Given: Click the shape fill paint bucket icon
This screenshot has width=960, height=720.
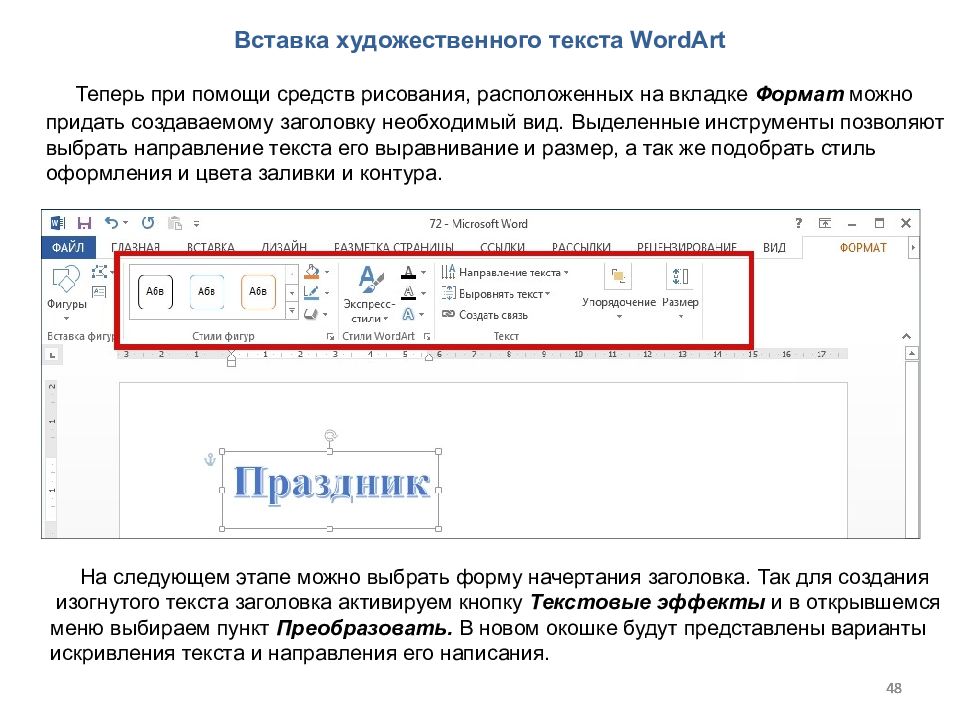Looking at the screenshot, I should 312,271.
